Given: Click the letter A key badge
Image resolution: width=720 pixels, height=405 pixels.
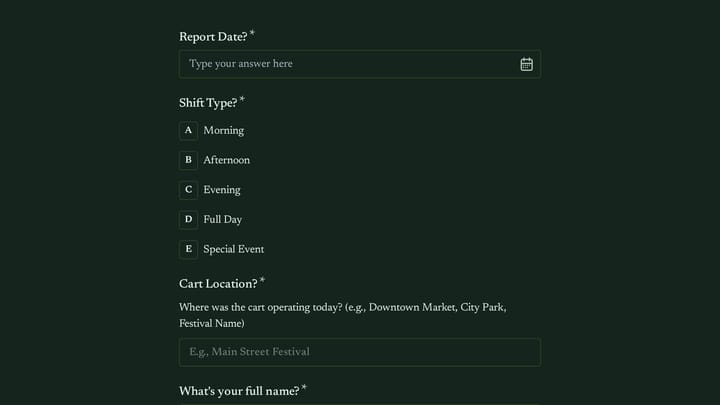Looking at the screenshot, I should (188, 131).
